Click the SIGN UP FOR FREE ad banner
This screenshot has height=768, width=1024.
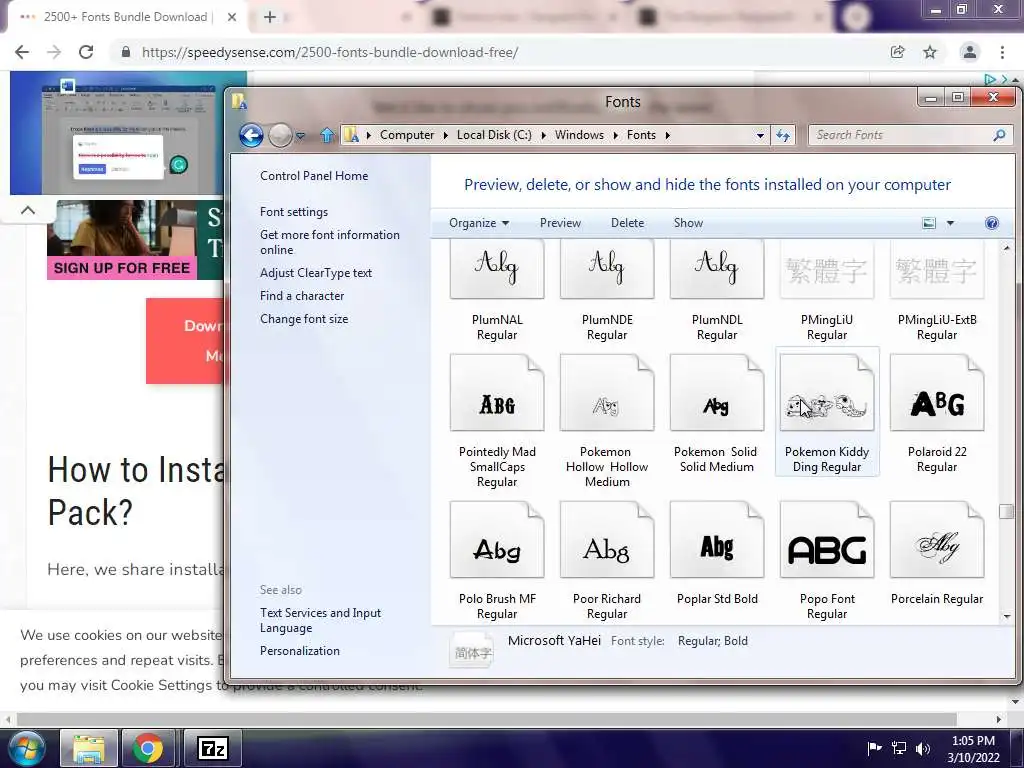tap(121, 268)
